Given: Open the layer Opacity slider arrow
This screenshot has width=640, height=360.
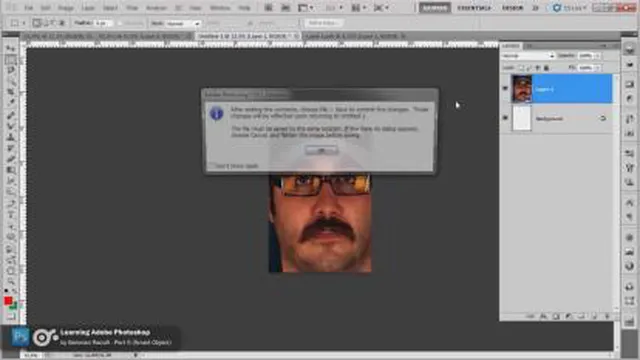Looking at the screenshot, I should [598, 56].
